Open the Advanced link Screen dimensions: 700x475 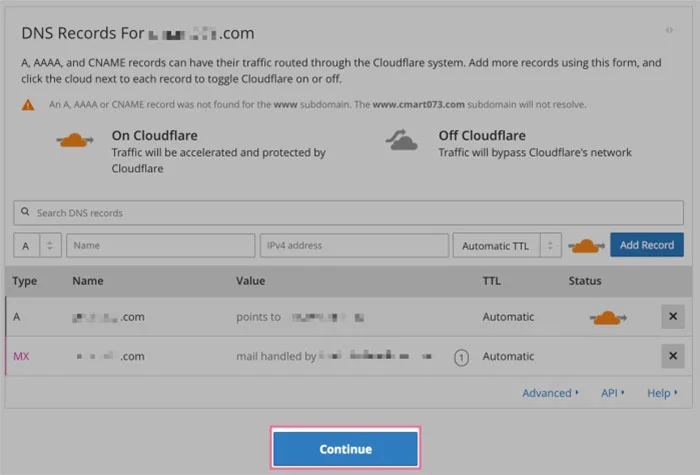click(550, 393)
